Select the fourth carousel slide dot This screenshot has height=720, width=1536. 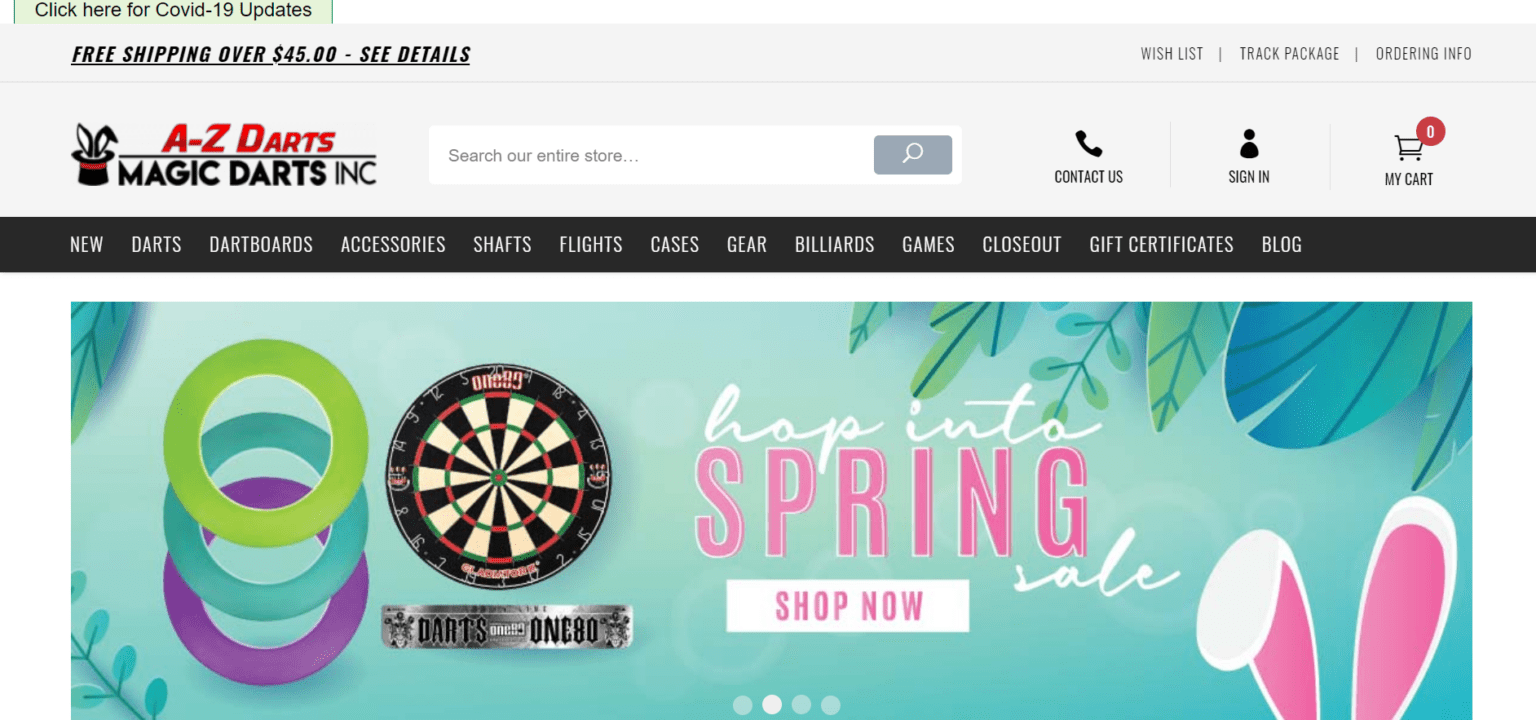[x=830, y=705]
